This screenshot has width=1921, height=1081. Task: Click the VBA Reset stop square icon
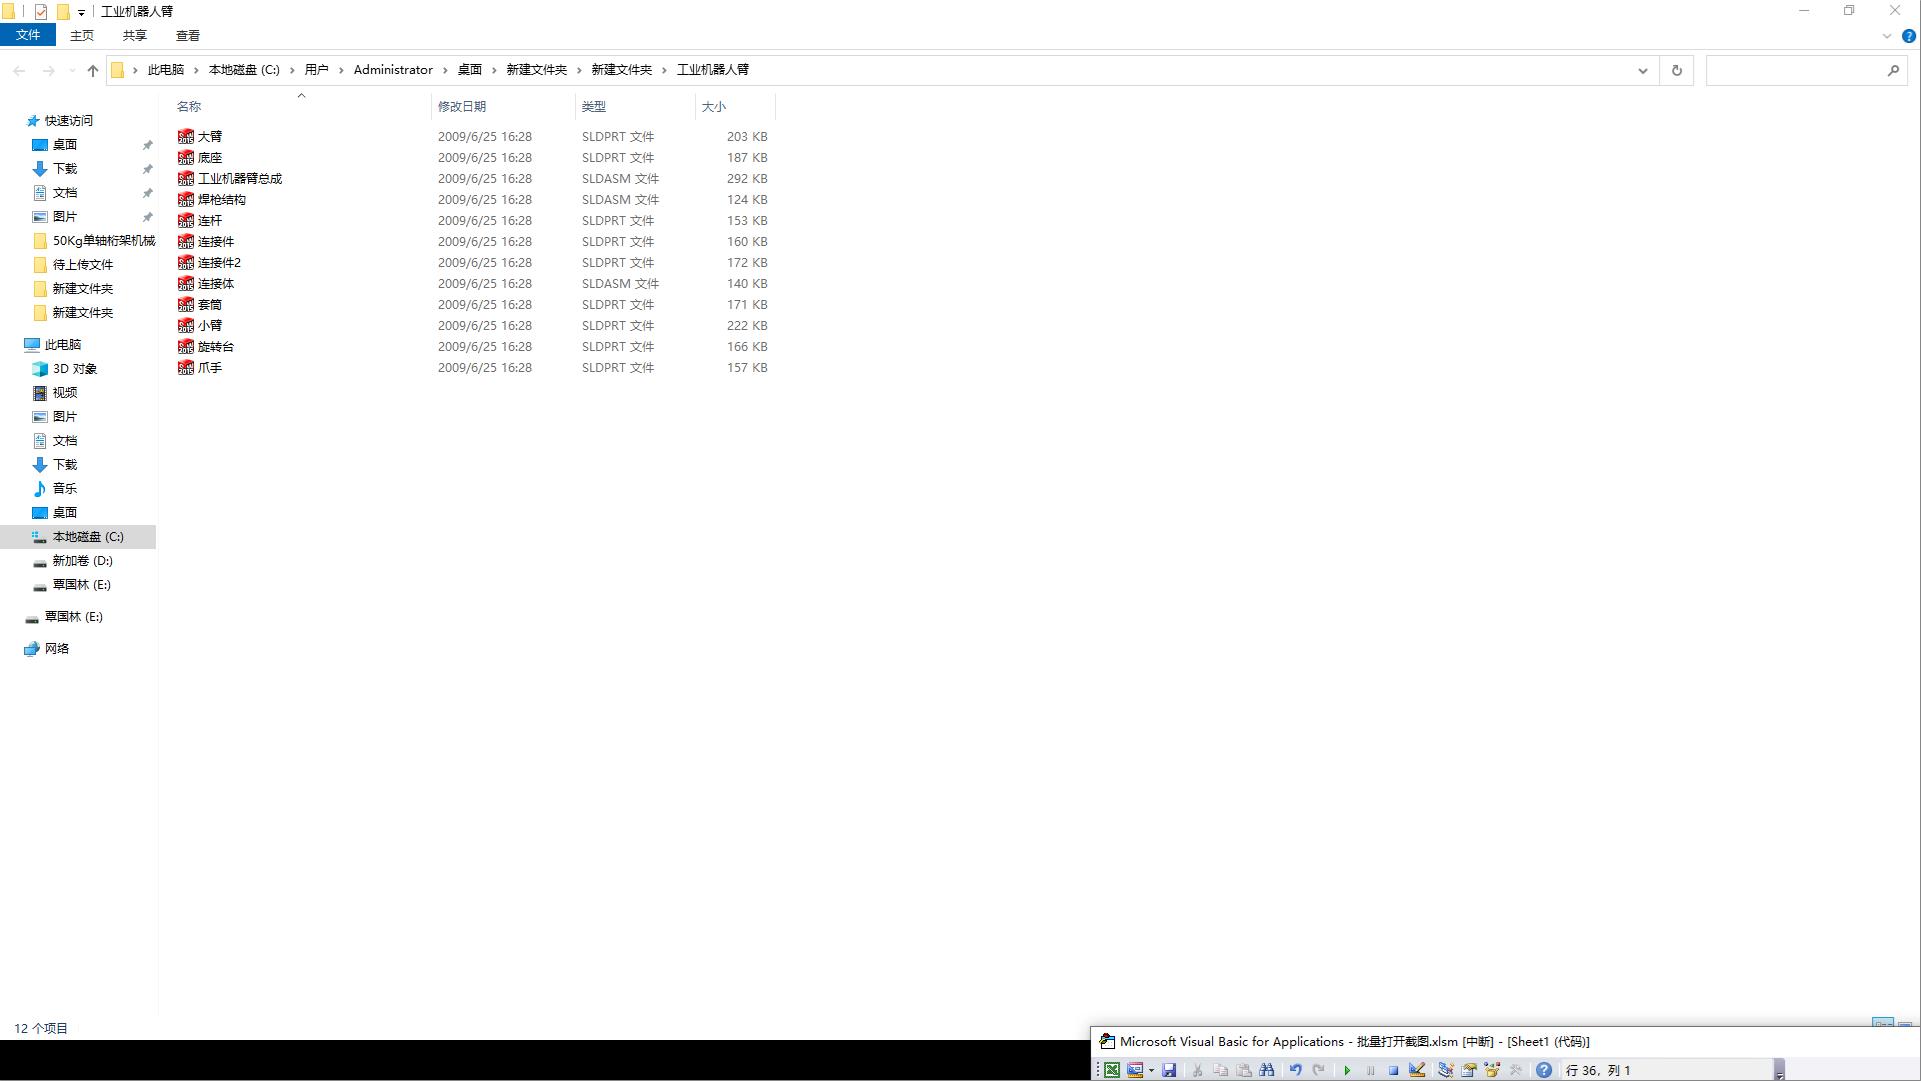[x=1393, y=1070]
